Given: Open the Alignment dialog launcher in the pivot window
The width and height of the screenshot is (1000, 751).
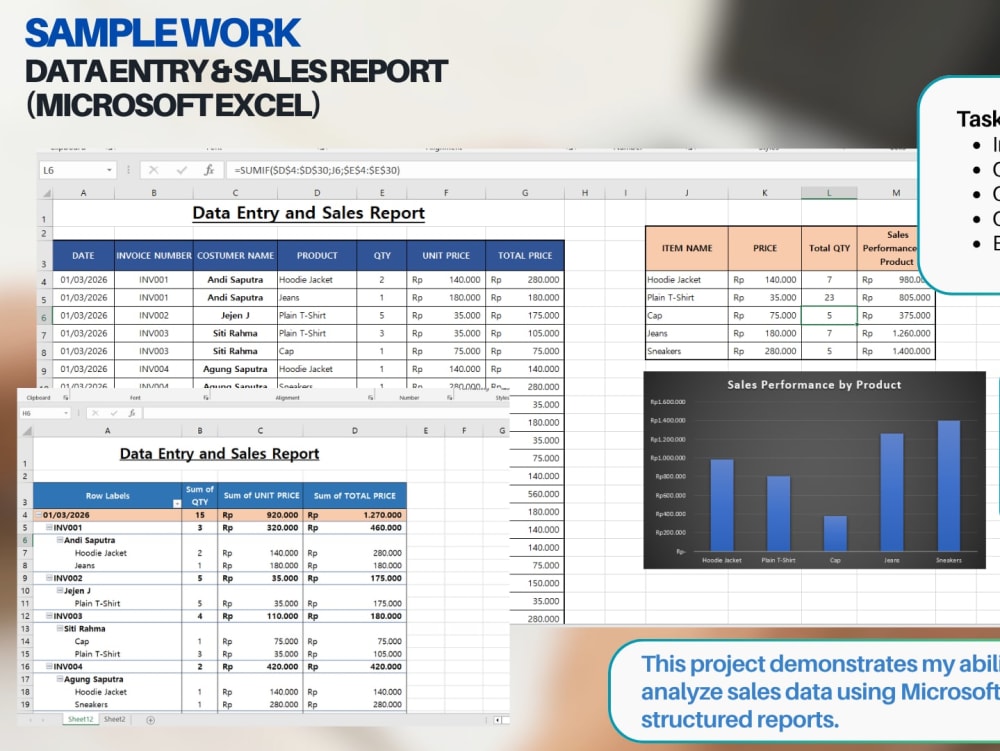Looking at the screenshot, I should (371, 397).
